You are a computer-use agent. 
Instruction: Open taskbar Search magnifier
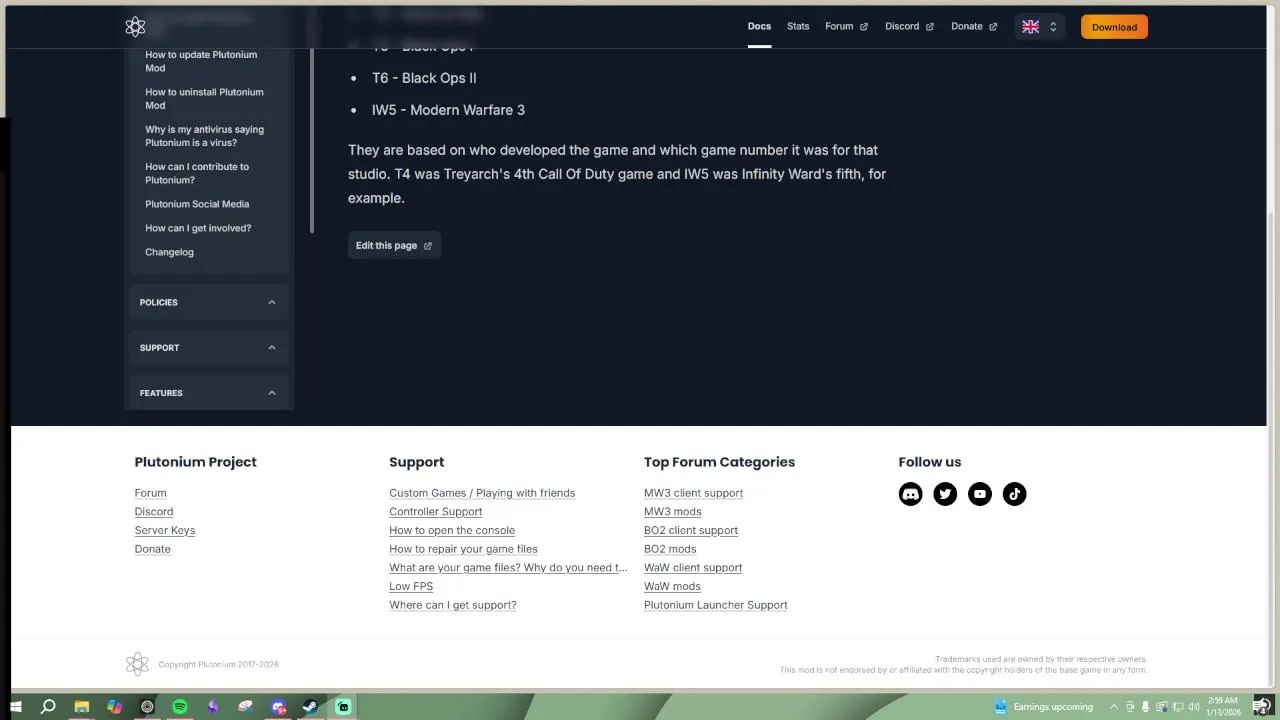point(48,707)
